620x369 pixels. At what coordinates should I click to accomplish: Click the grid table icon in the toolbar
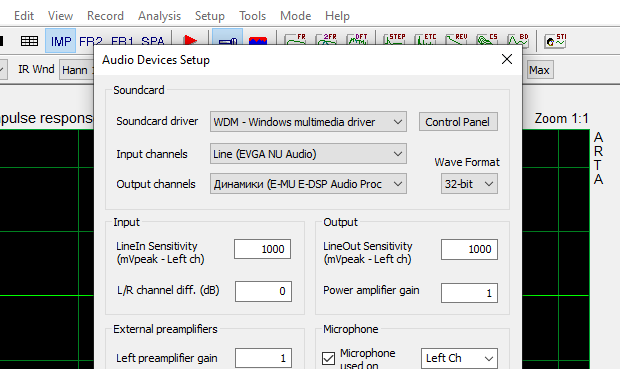point(29,41)
